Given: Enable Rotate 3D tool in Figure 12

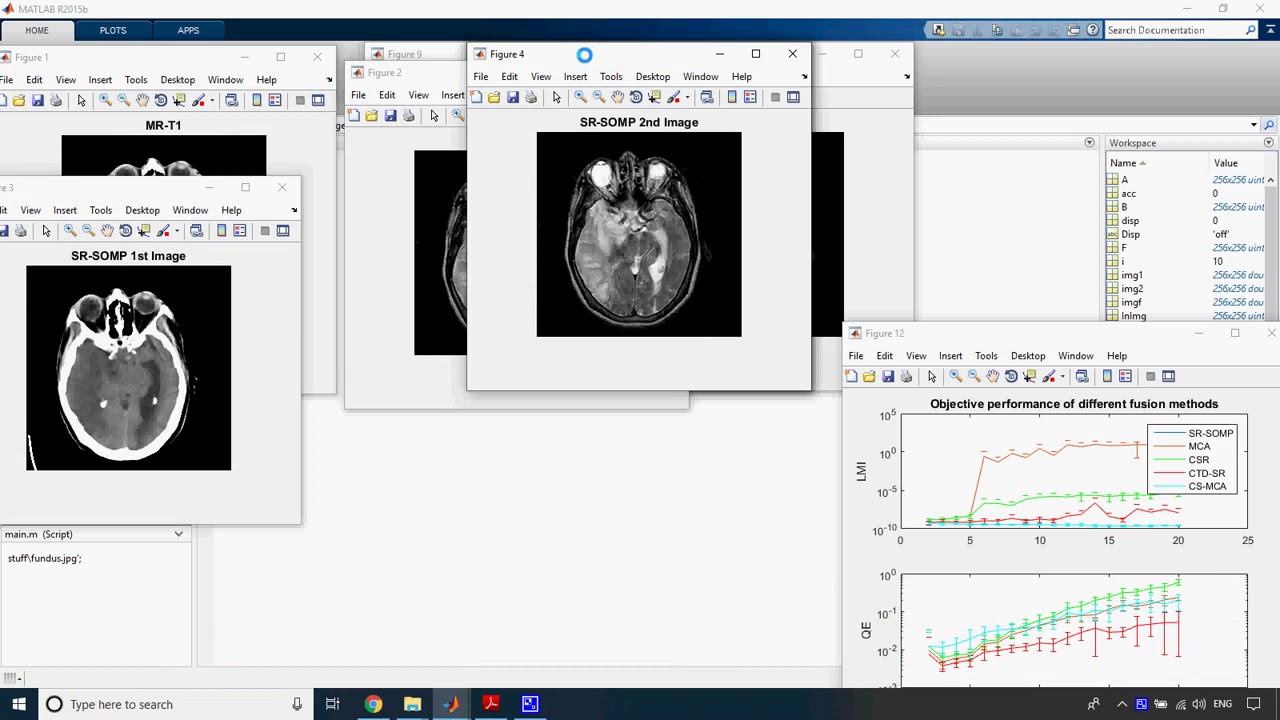Looking at the screenshot, I should pos(1011,376).
